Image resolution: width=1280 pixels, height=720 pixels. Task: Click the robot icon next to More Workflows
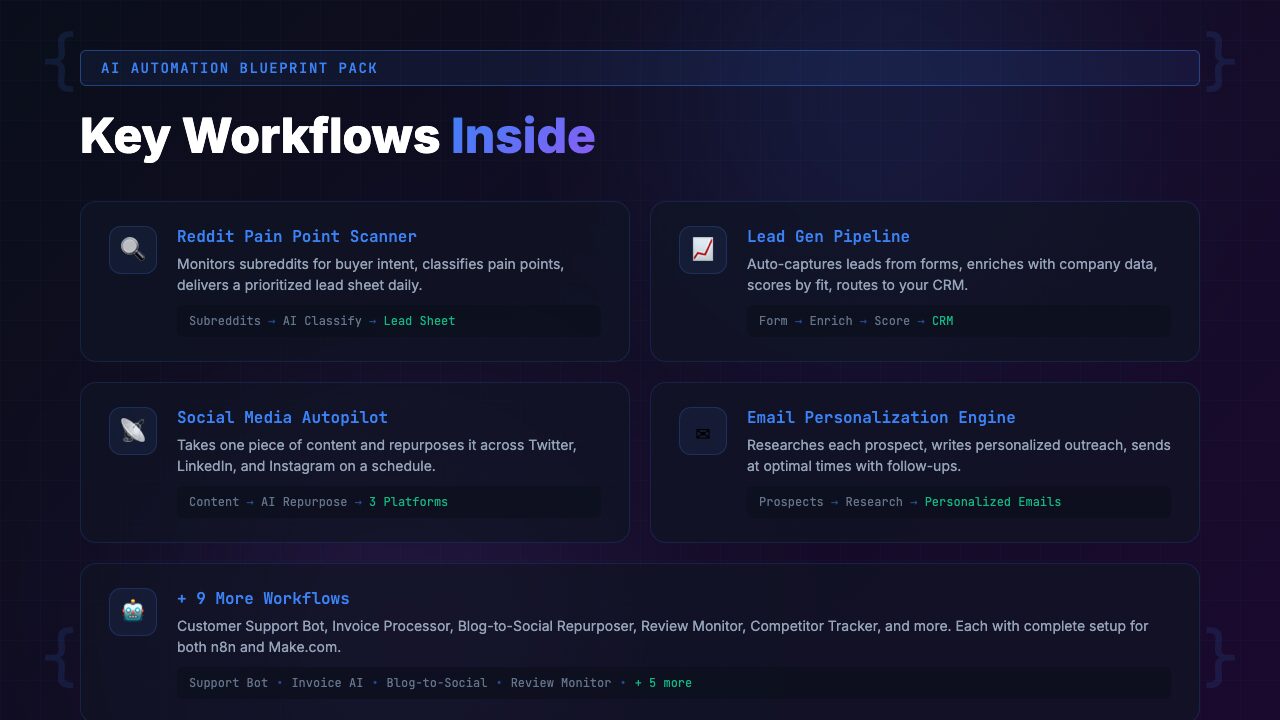click(132, 611)
